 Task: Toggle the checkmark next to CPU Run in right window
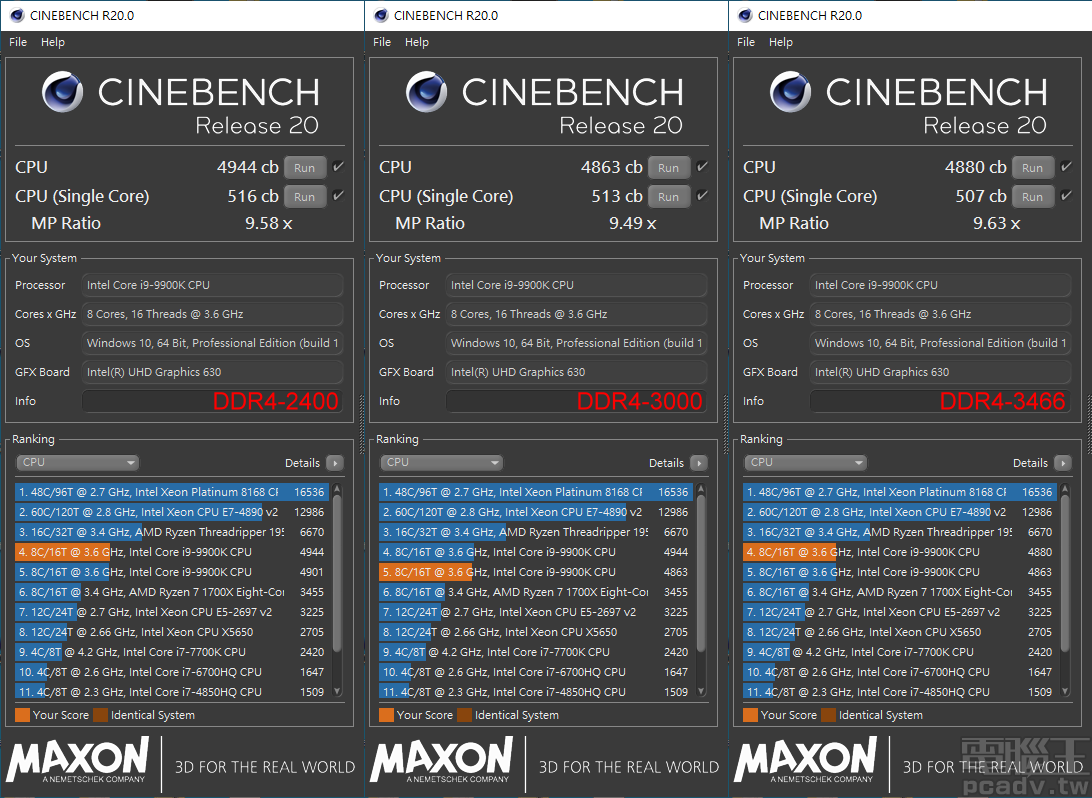tap(1067, 167)
